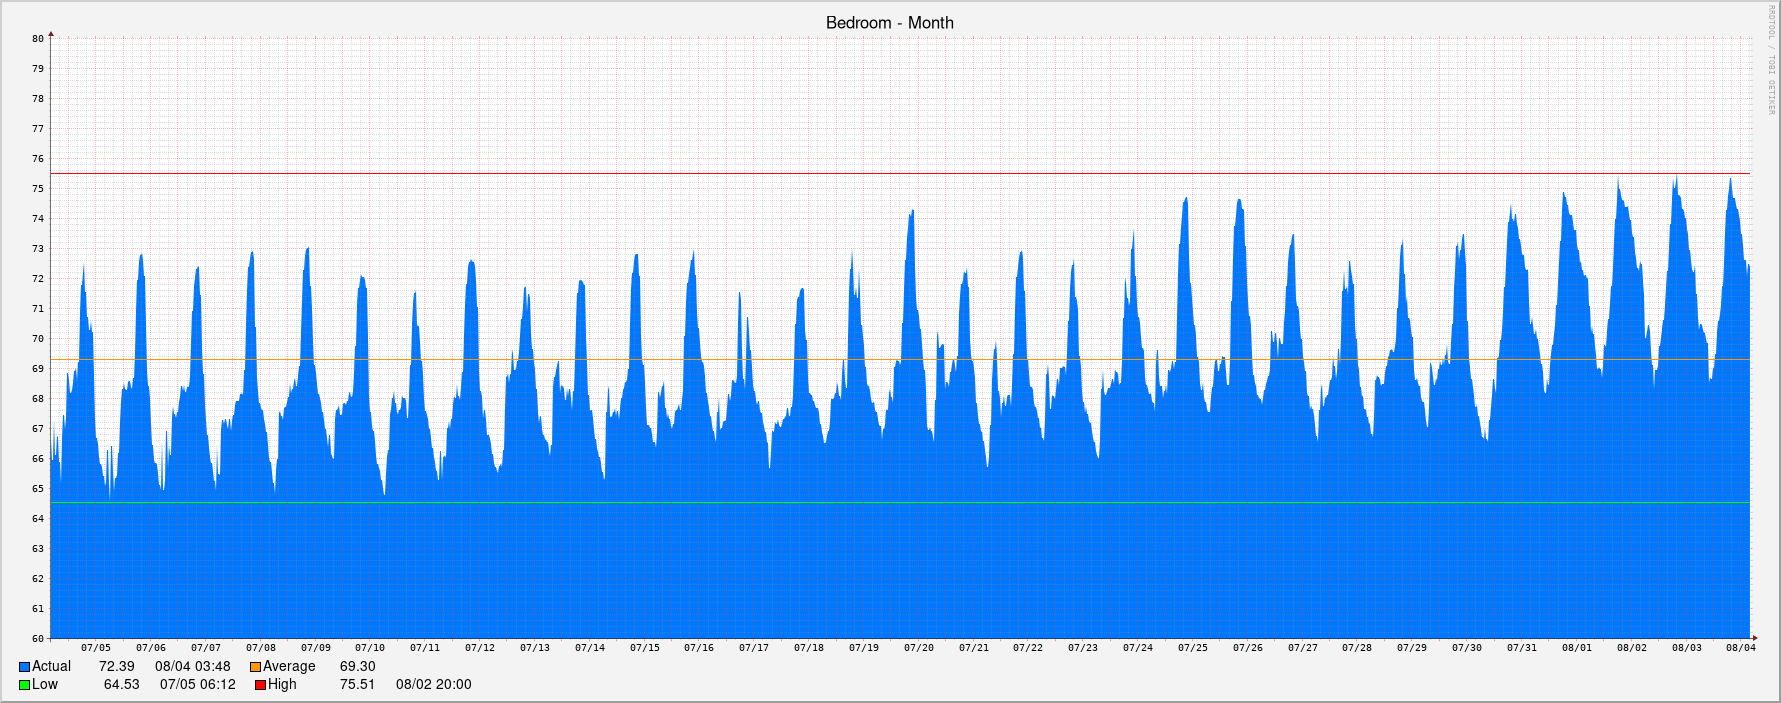
Task: Click the x-axis date label 07/22
Action: [1028, 648]
